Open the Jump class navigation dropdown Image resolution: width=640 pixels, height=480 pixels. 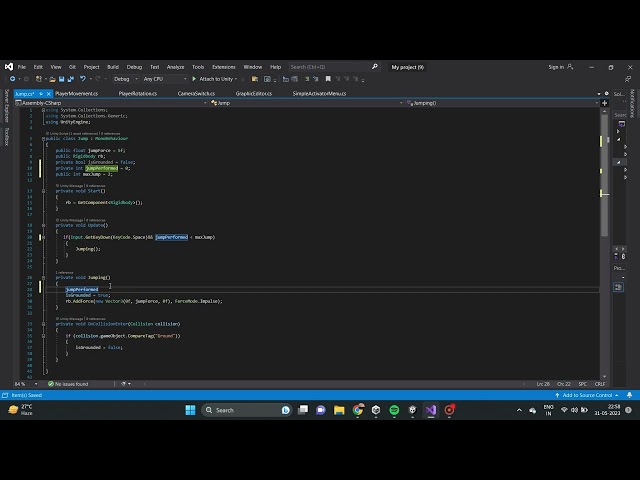coord(306,103)
